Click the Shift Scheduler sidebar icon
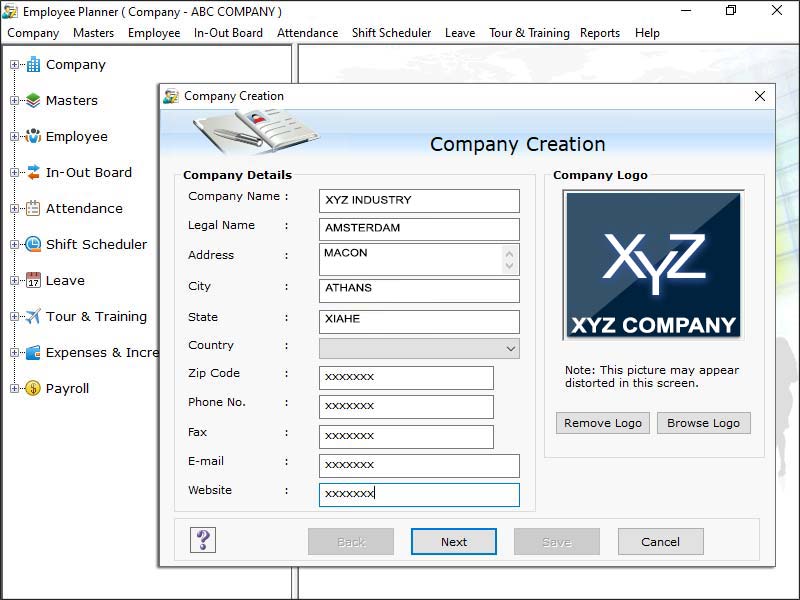Image resolution: width=800 pixels, height=600 pixels. click(x=34, y=244)
